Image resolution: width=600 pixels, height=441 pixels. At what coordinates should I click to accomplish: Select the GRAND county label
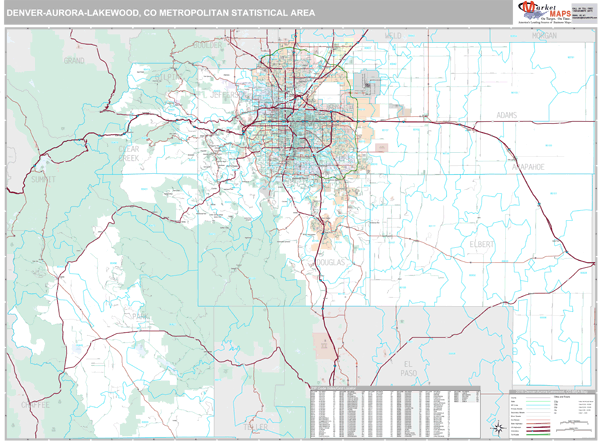74,60
